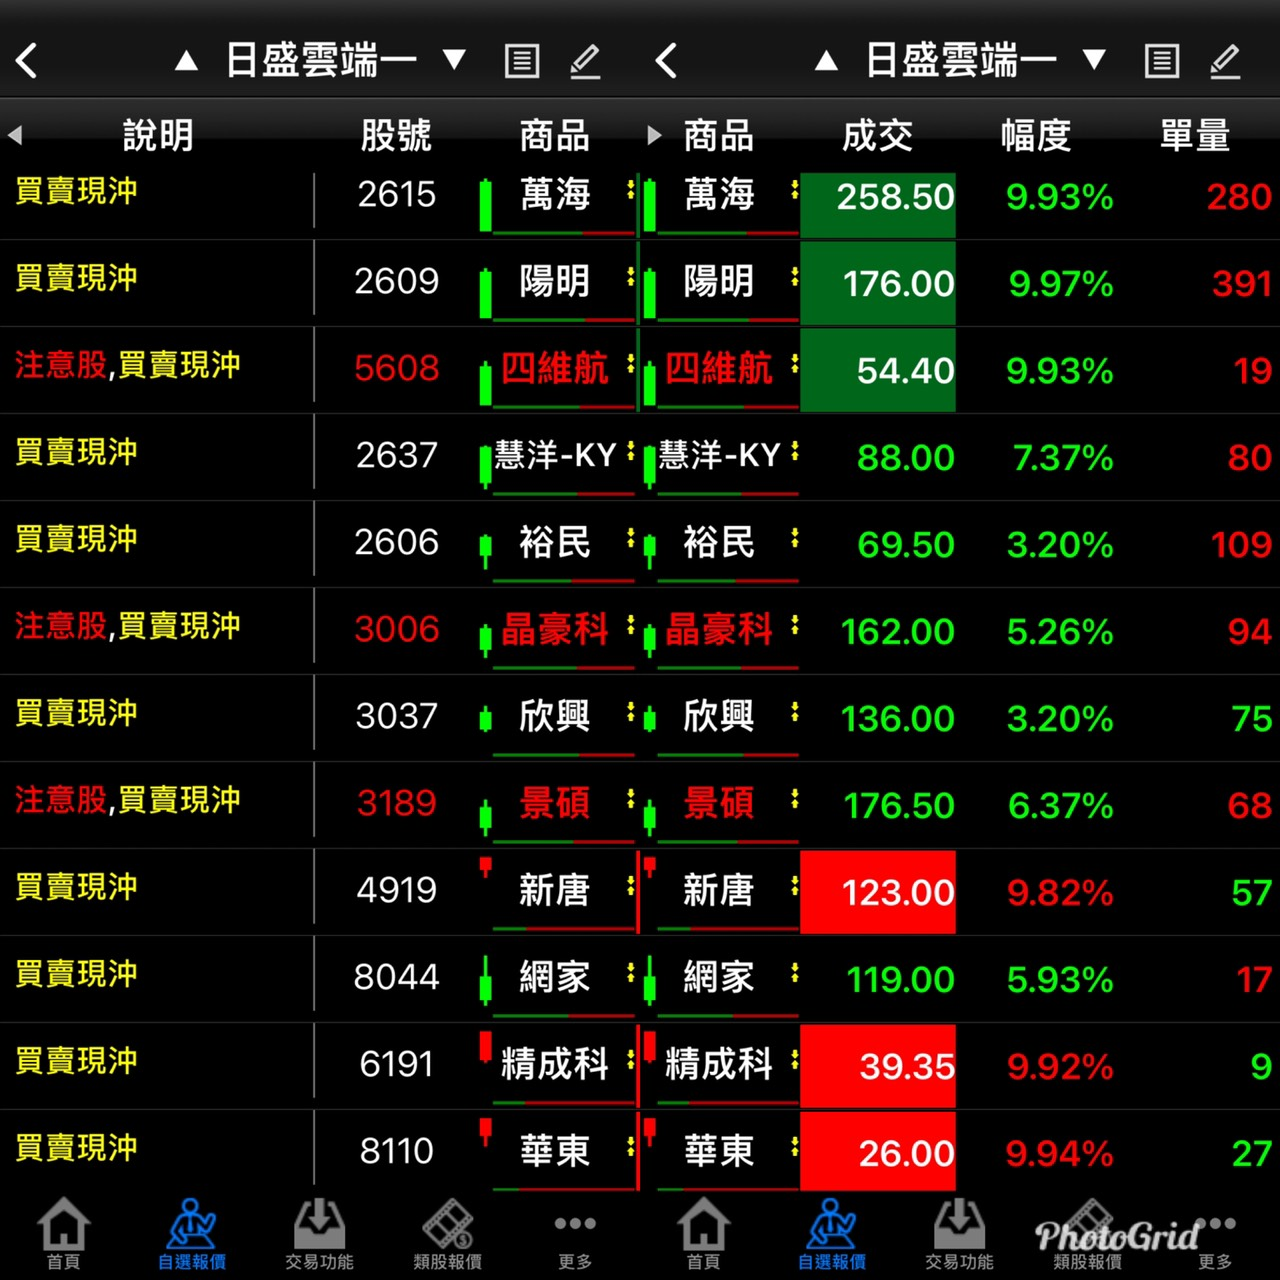The height and width of the screenshot is (1280, 1280).
Task: Go back using right panel back arrow
Action: [667, 61]
